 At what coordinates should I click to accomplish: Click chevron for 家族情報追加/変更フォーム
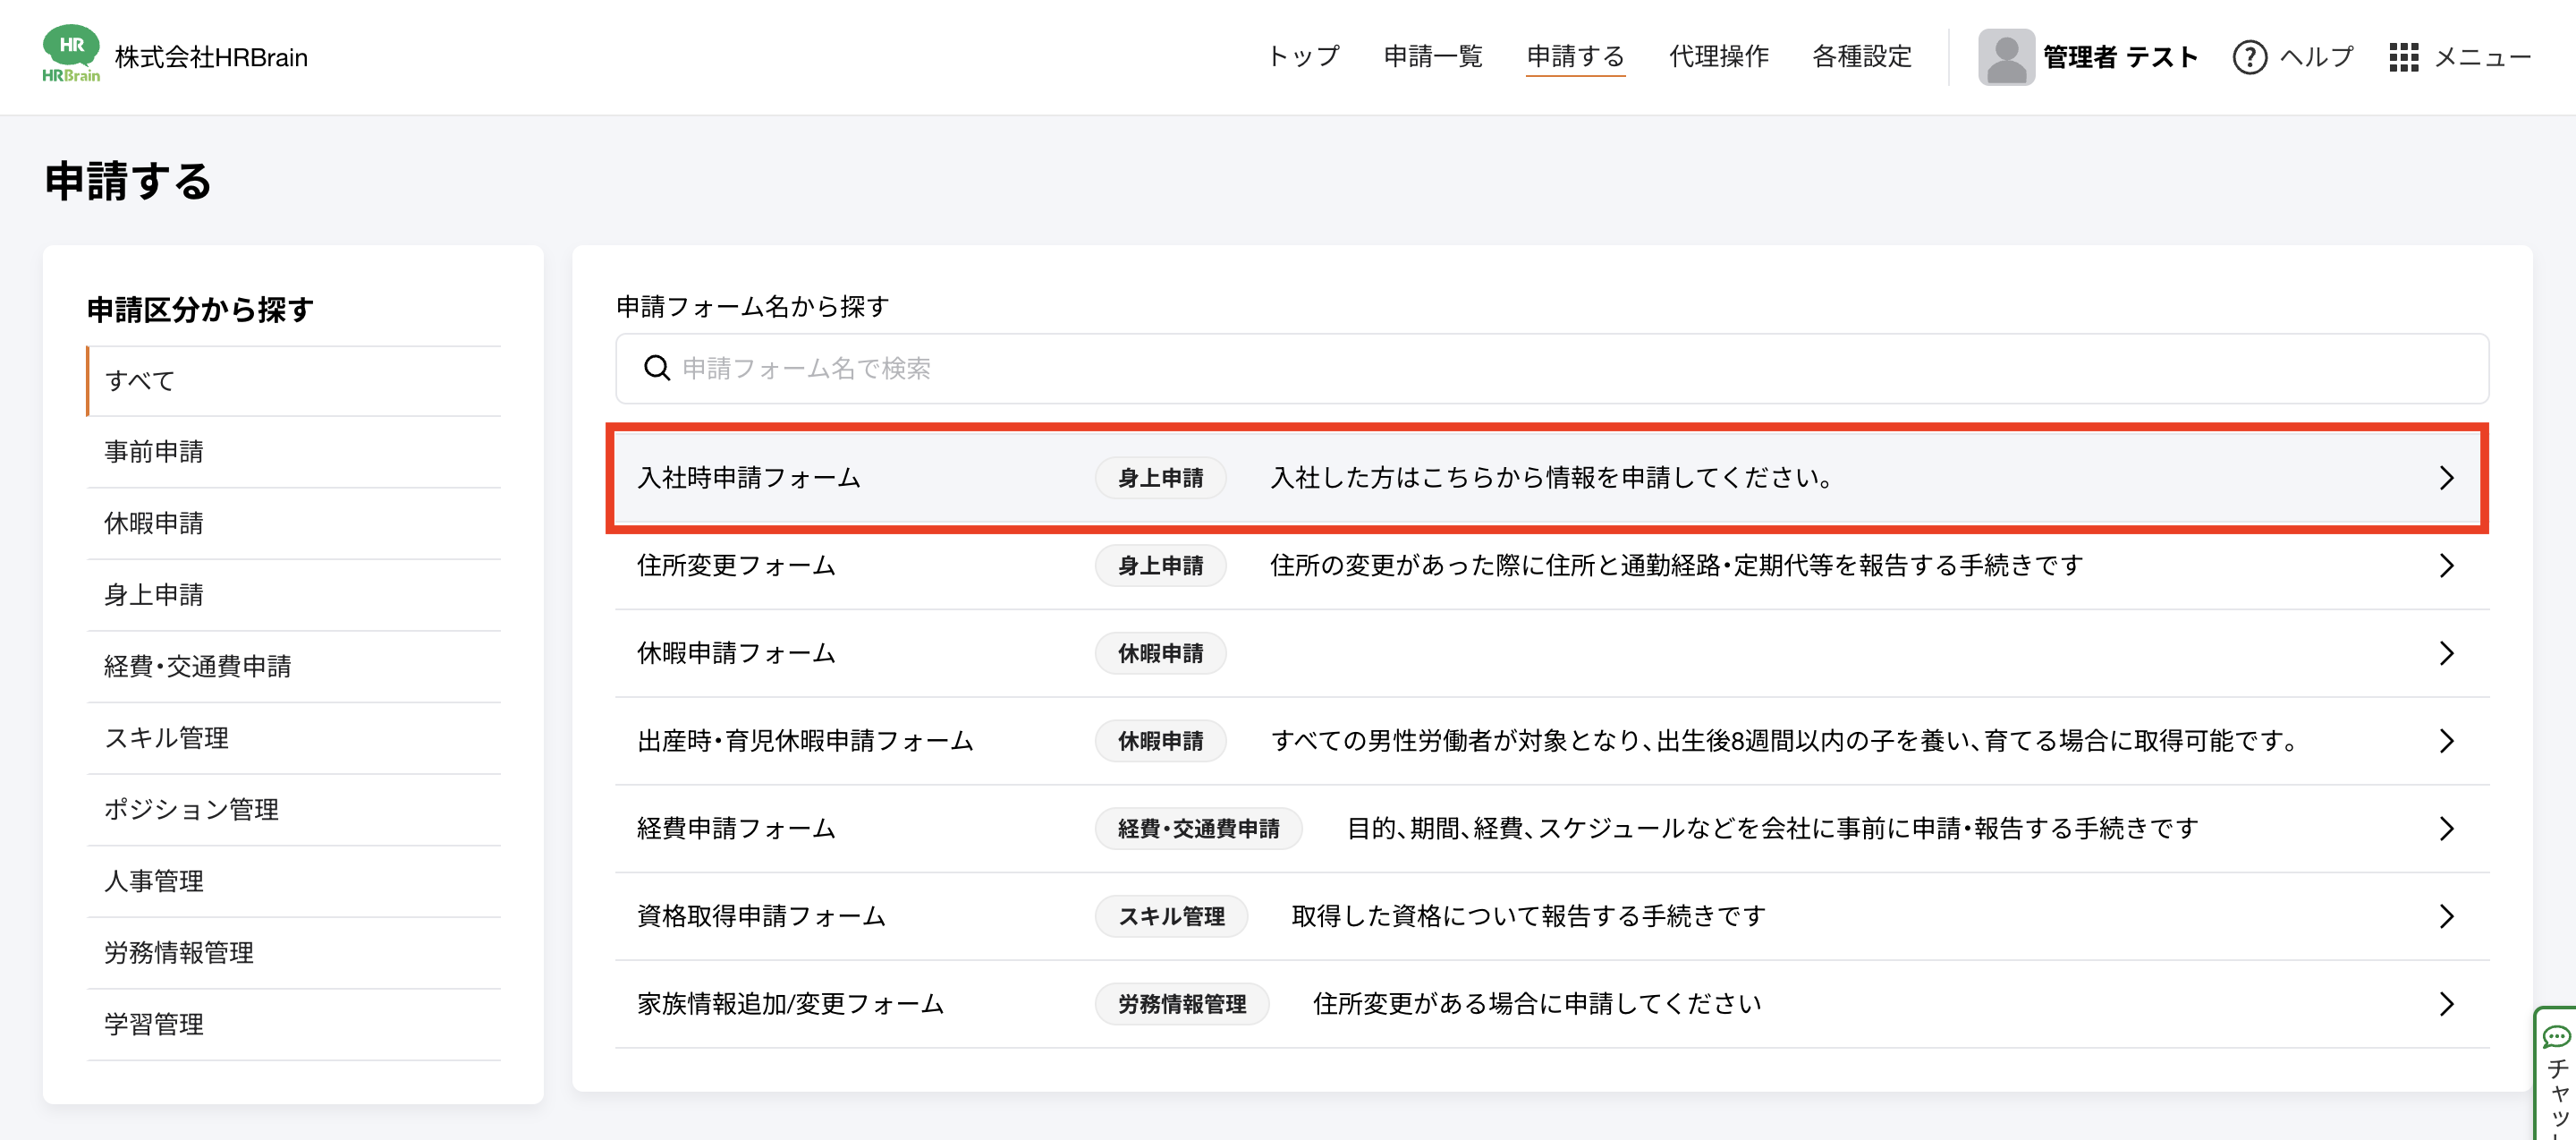[2446, 1004]
